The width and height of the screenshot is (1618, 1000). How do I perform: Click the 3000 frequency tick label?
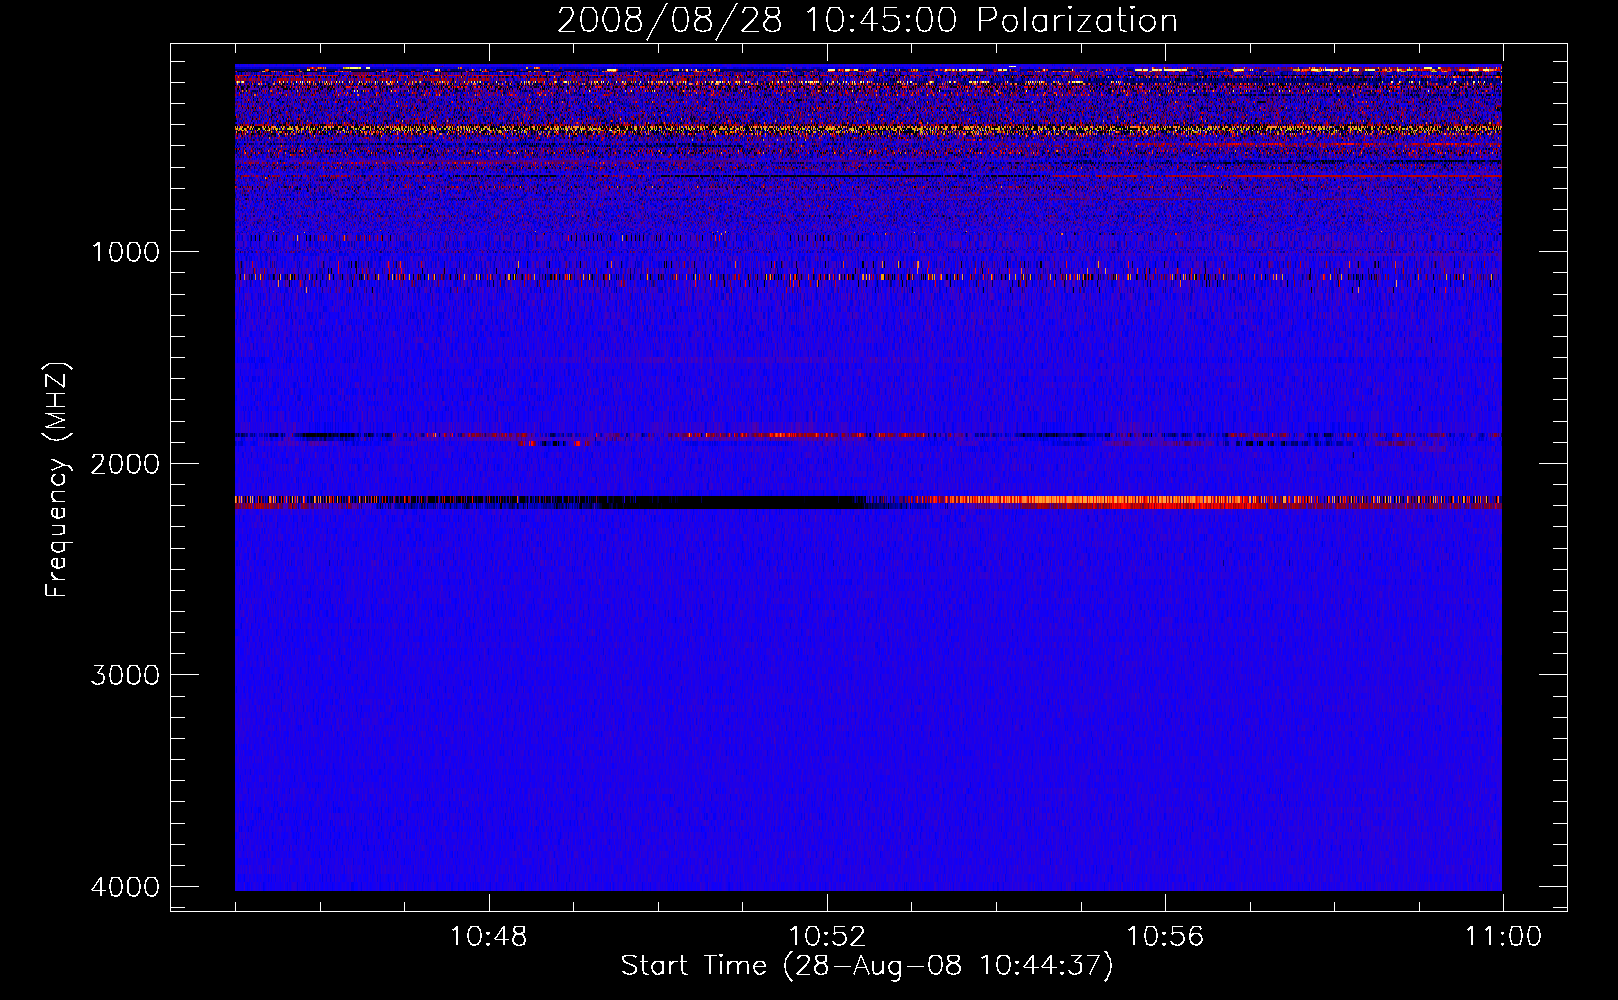click(x=125, y=675)
